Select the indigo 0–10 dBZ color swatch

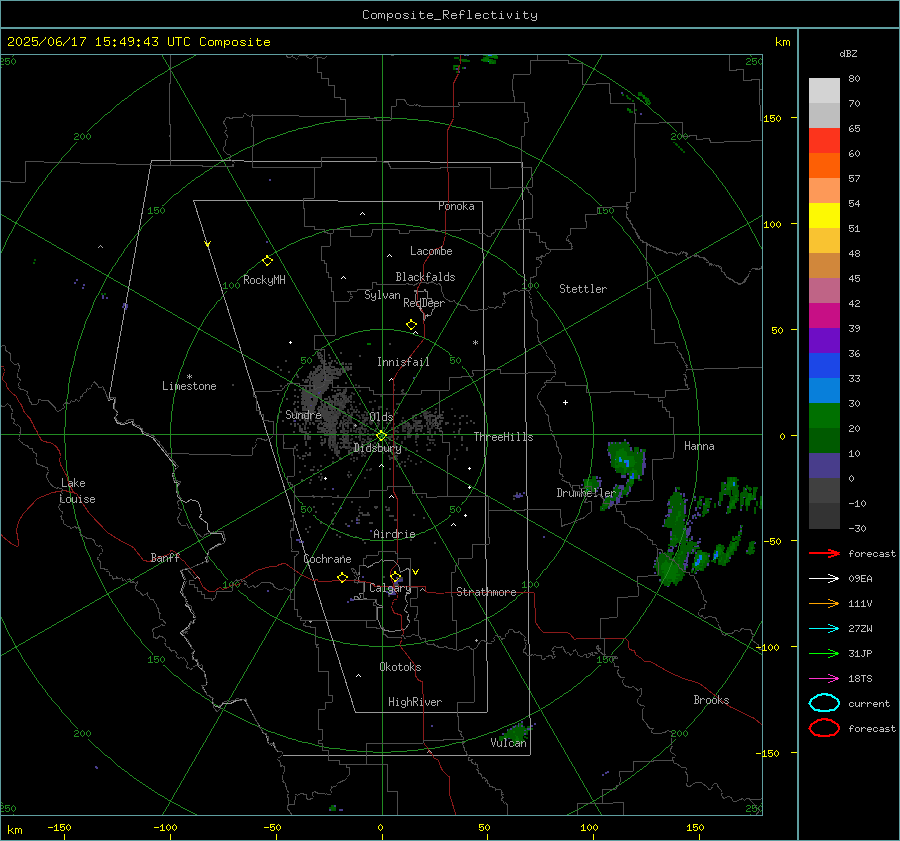[x=824, y=466]
